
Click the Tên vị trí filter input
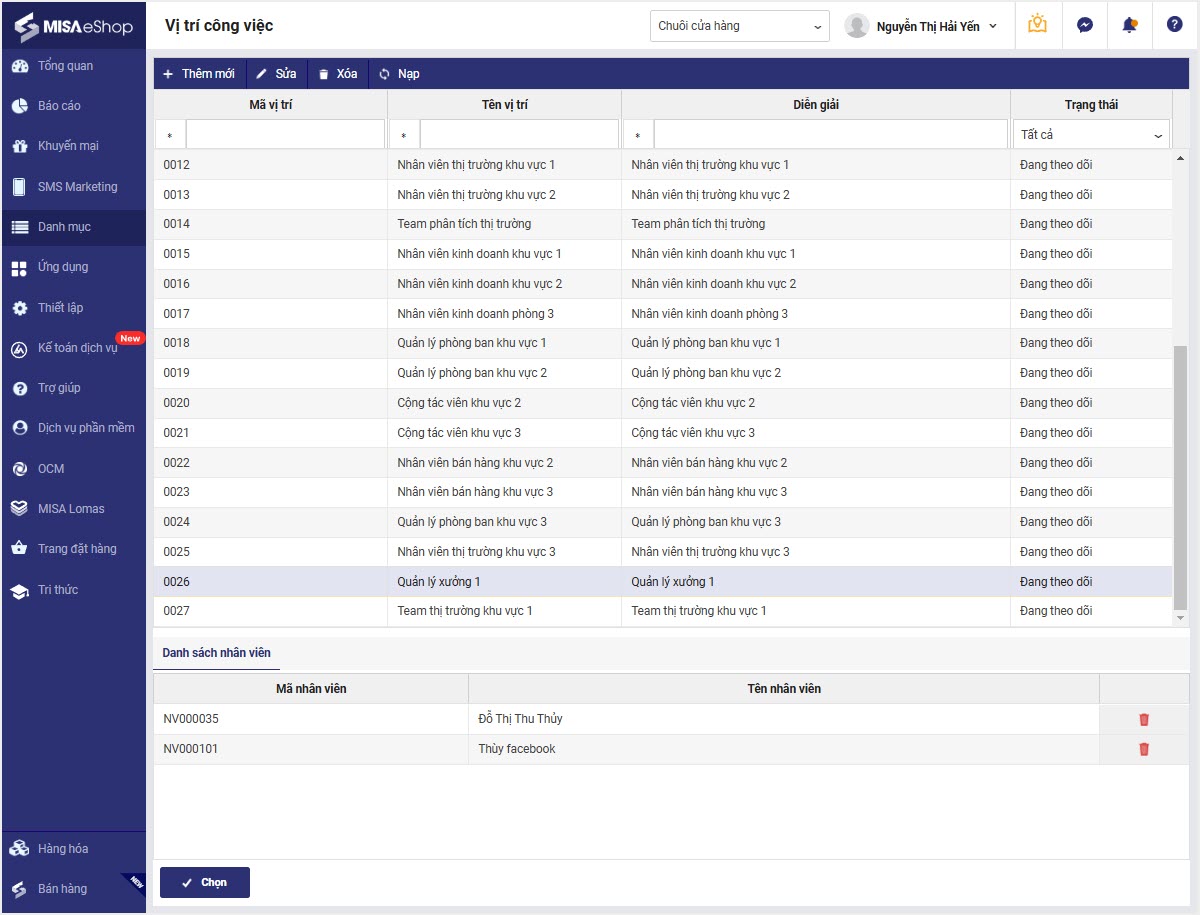519,135
